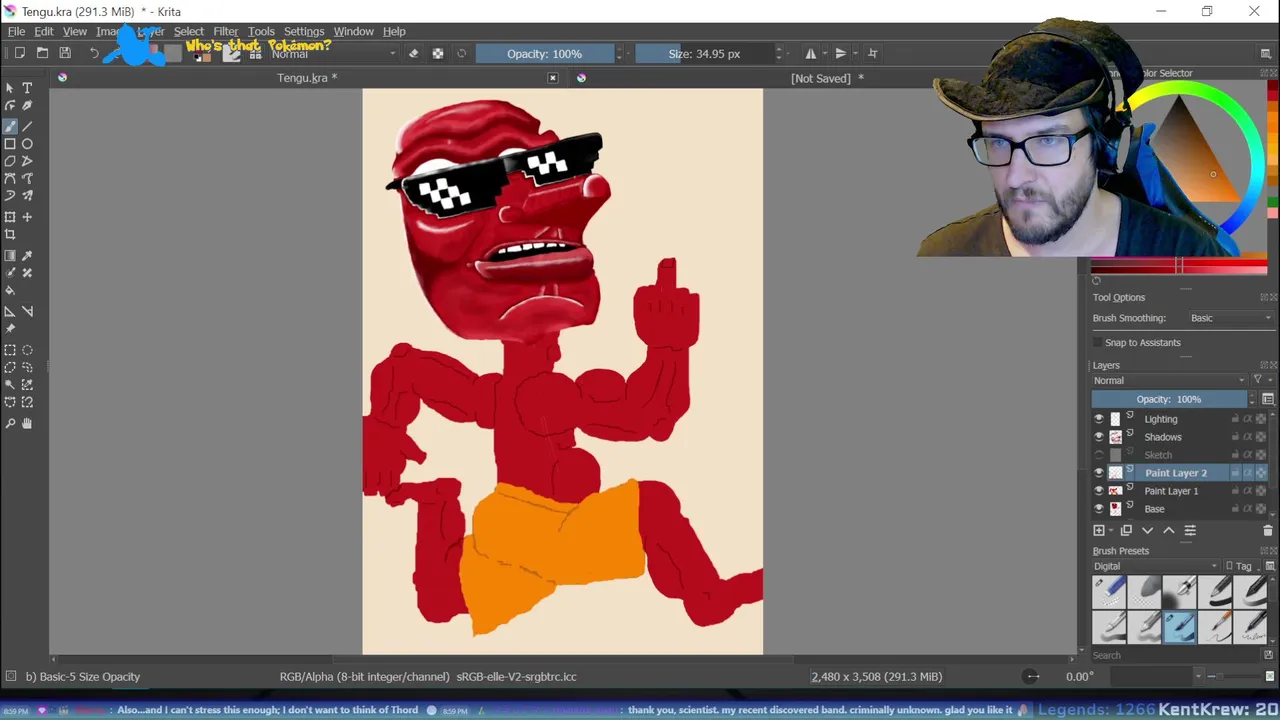Click the Open file toolbar icon
Screen dimensions: 1280x720
coord(42,53)
